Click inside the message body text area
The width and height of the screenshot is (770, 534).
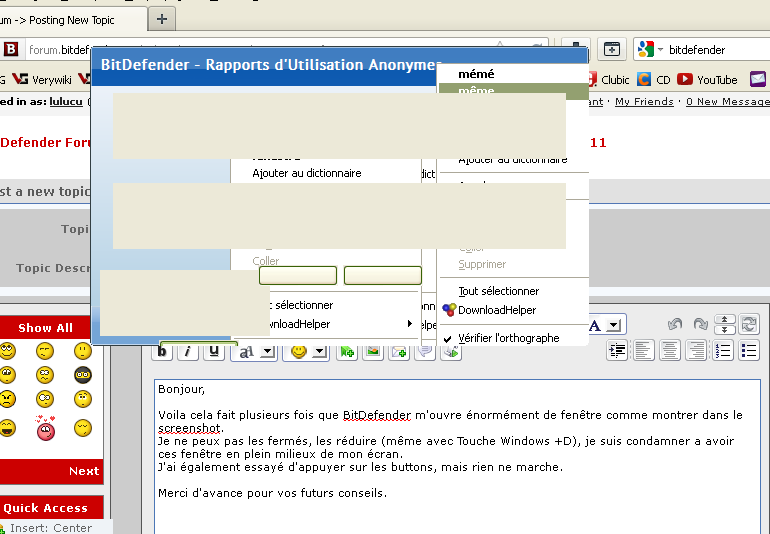pyautogui.click(x=457, y=456)
